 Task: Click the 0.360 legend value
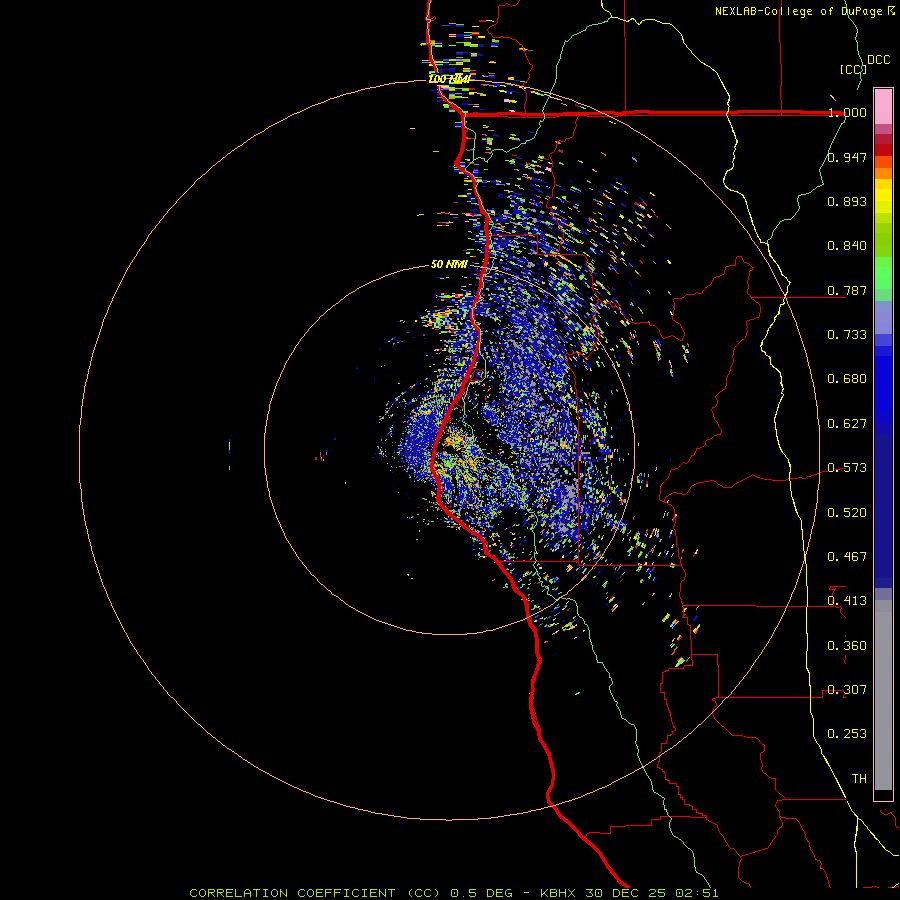[x=847, y=646]
